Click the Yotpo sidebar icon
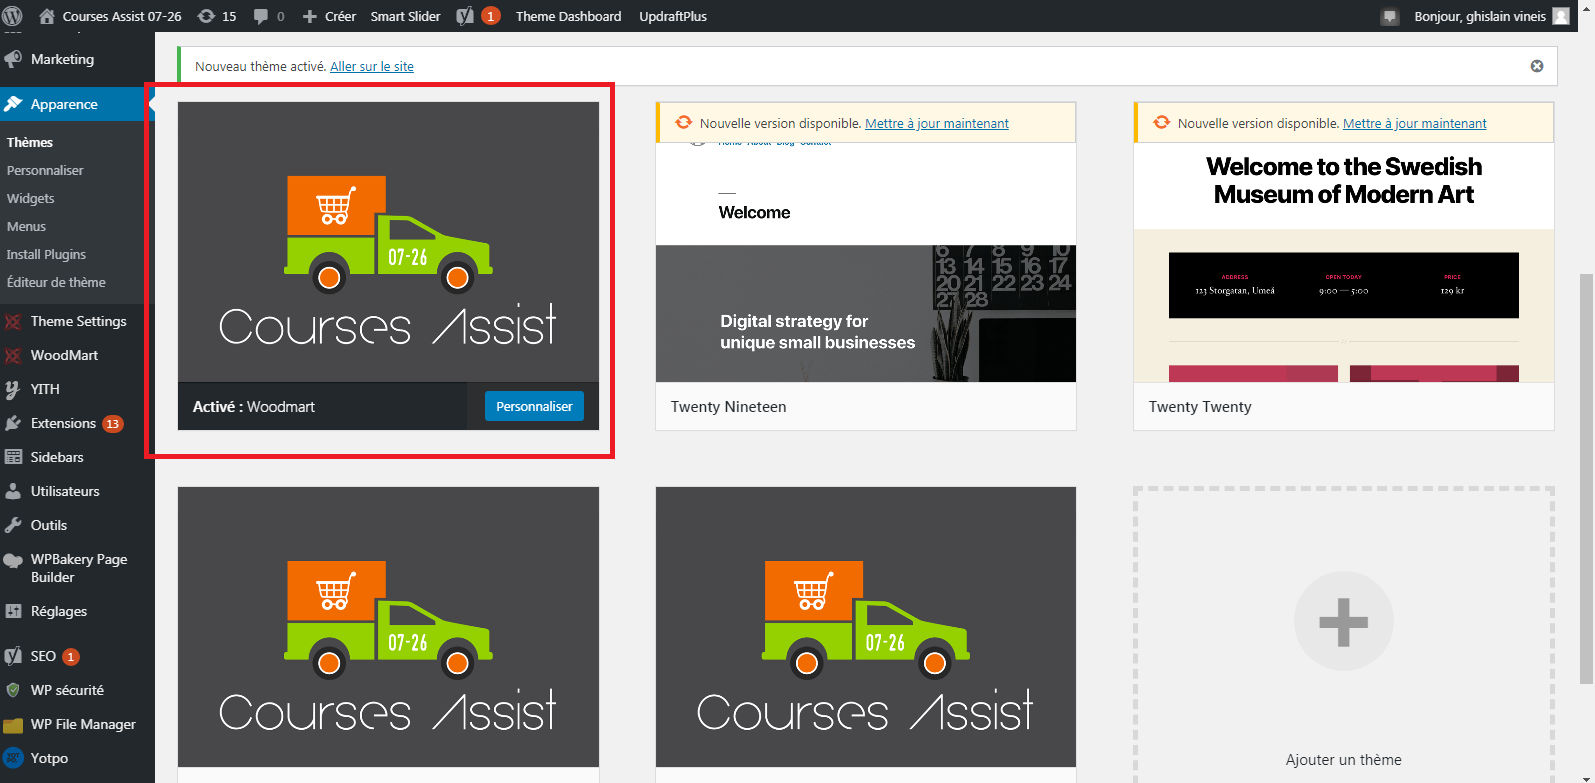Image resolution: width=1595 pixels, height=783 pixels. tap(13, 758)
